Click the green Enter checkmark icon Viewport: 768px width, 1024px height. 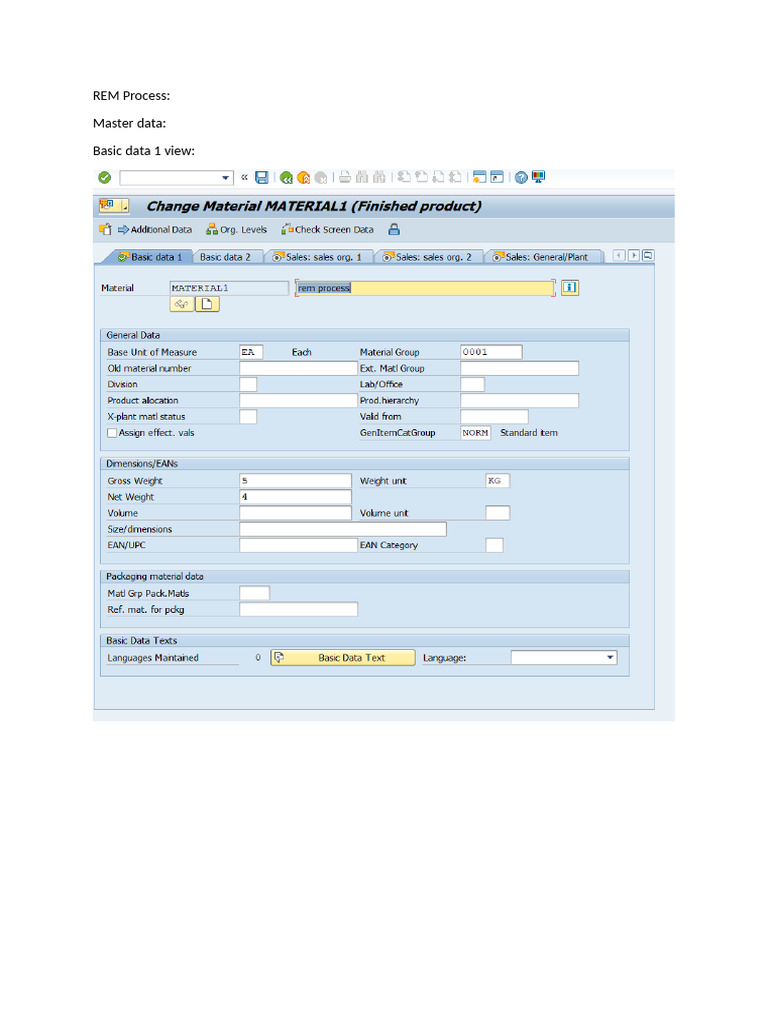[104, 178]
